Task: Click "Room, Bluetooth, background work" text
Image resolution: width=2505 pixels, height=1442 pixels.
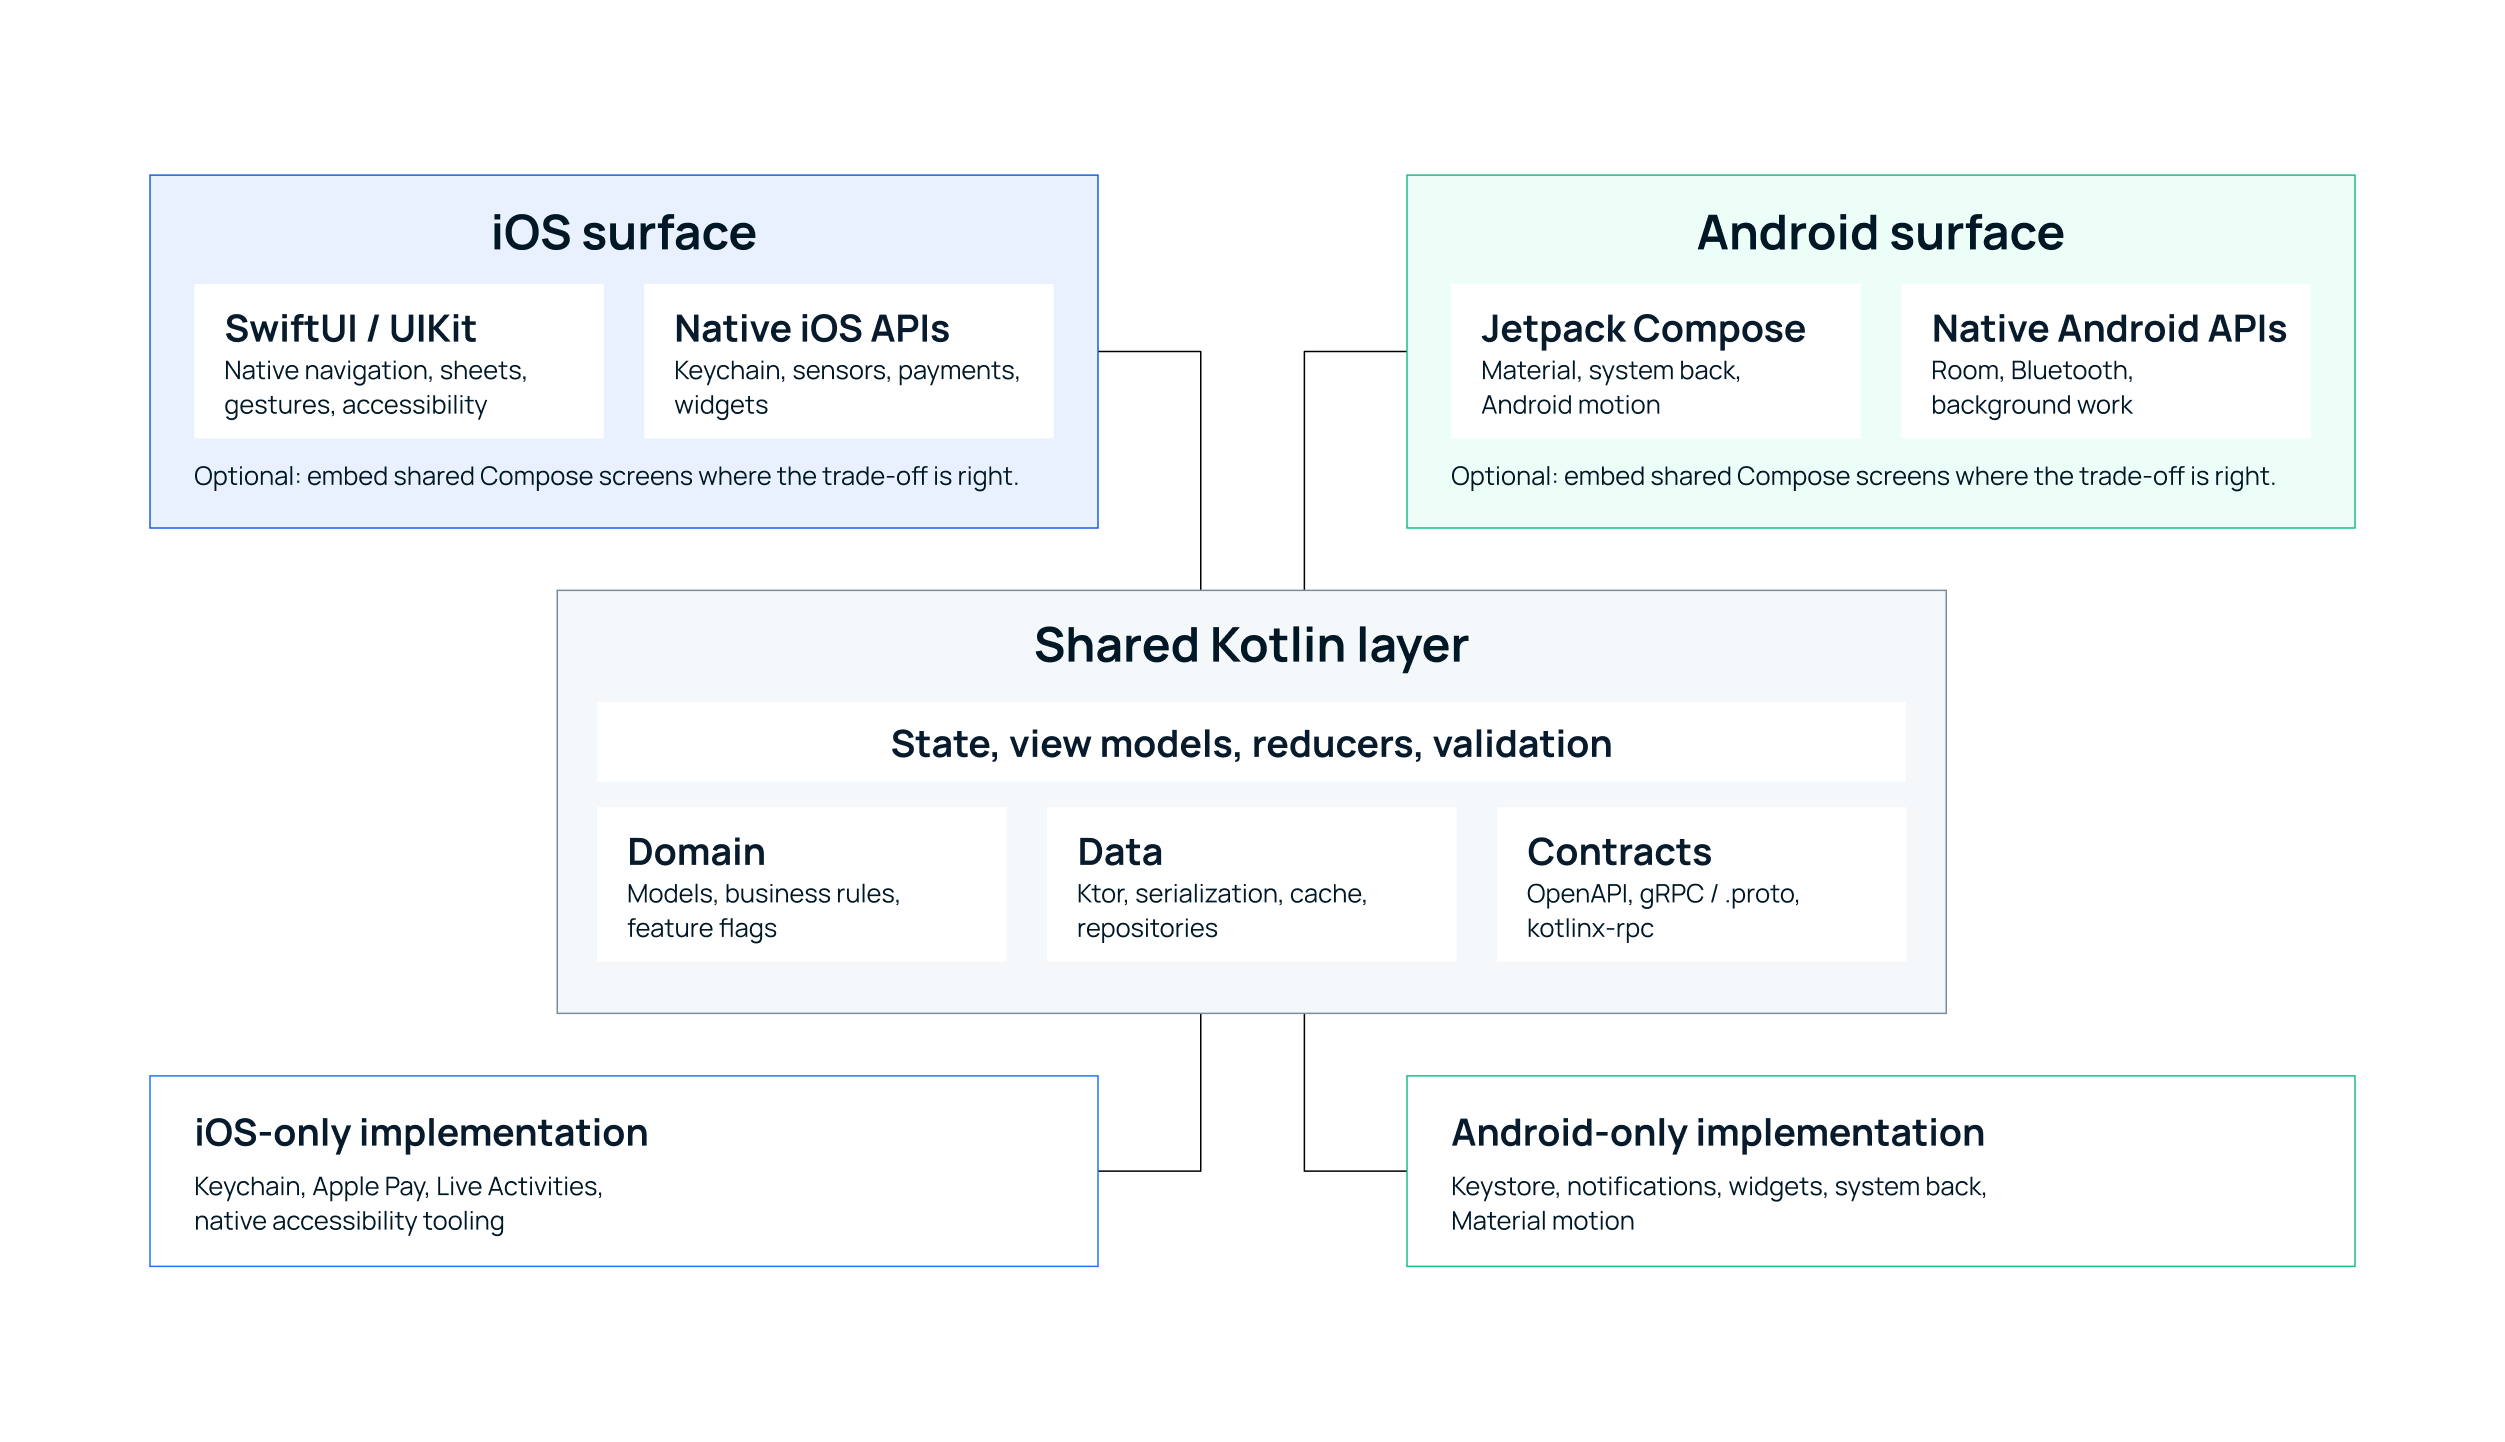Action: [x=2032, y=388]
